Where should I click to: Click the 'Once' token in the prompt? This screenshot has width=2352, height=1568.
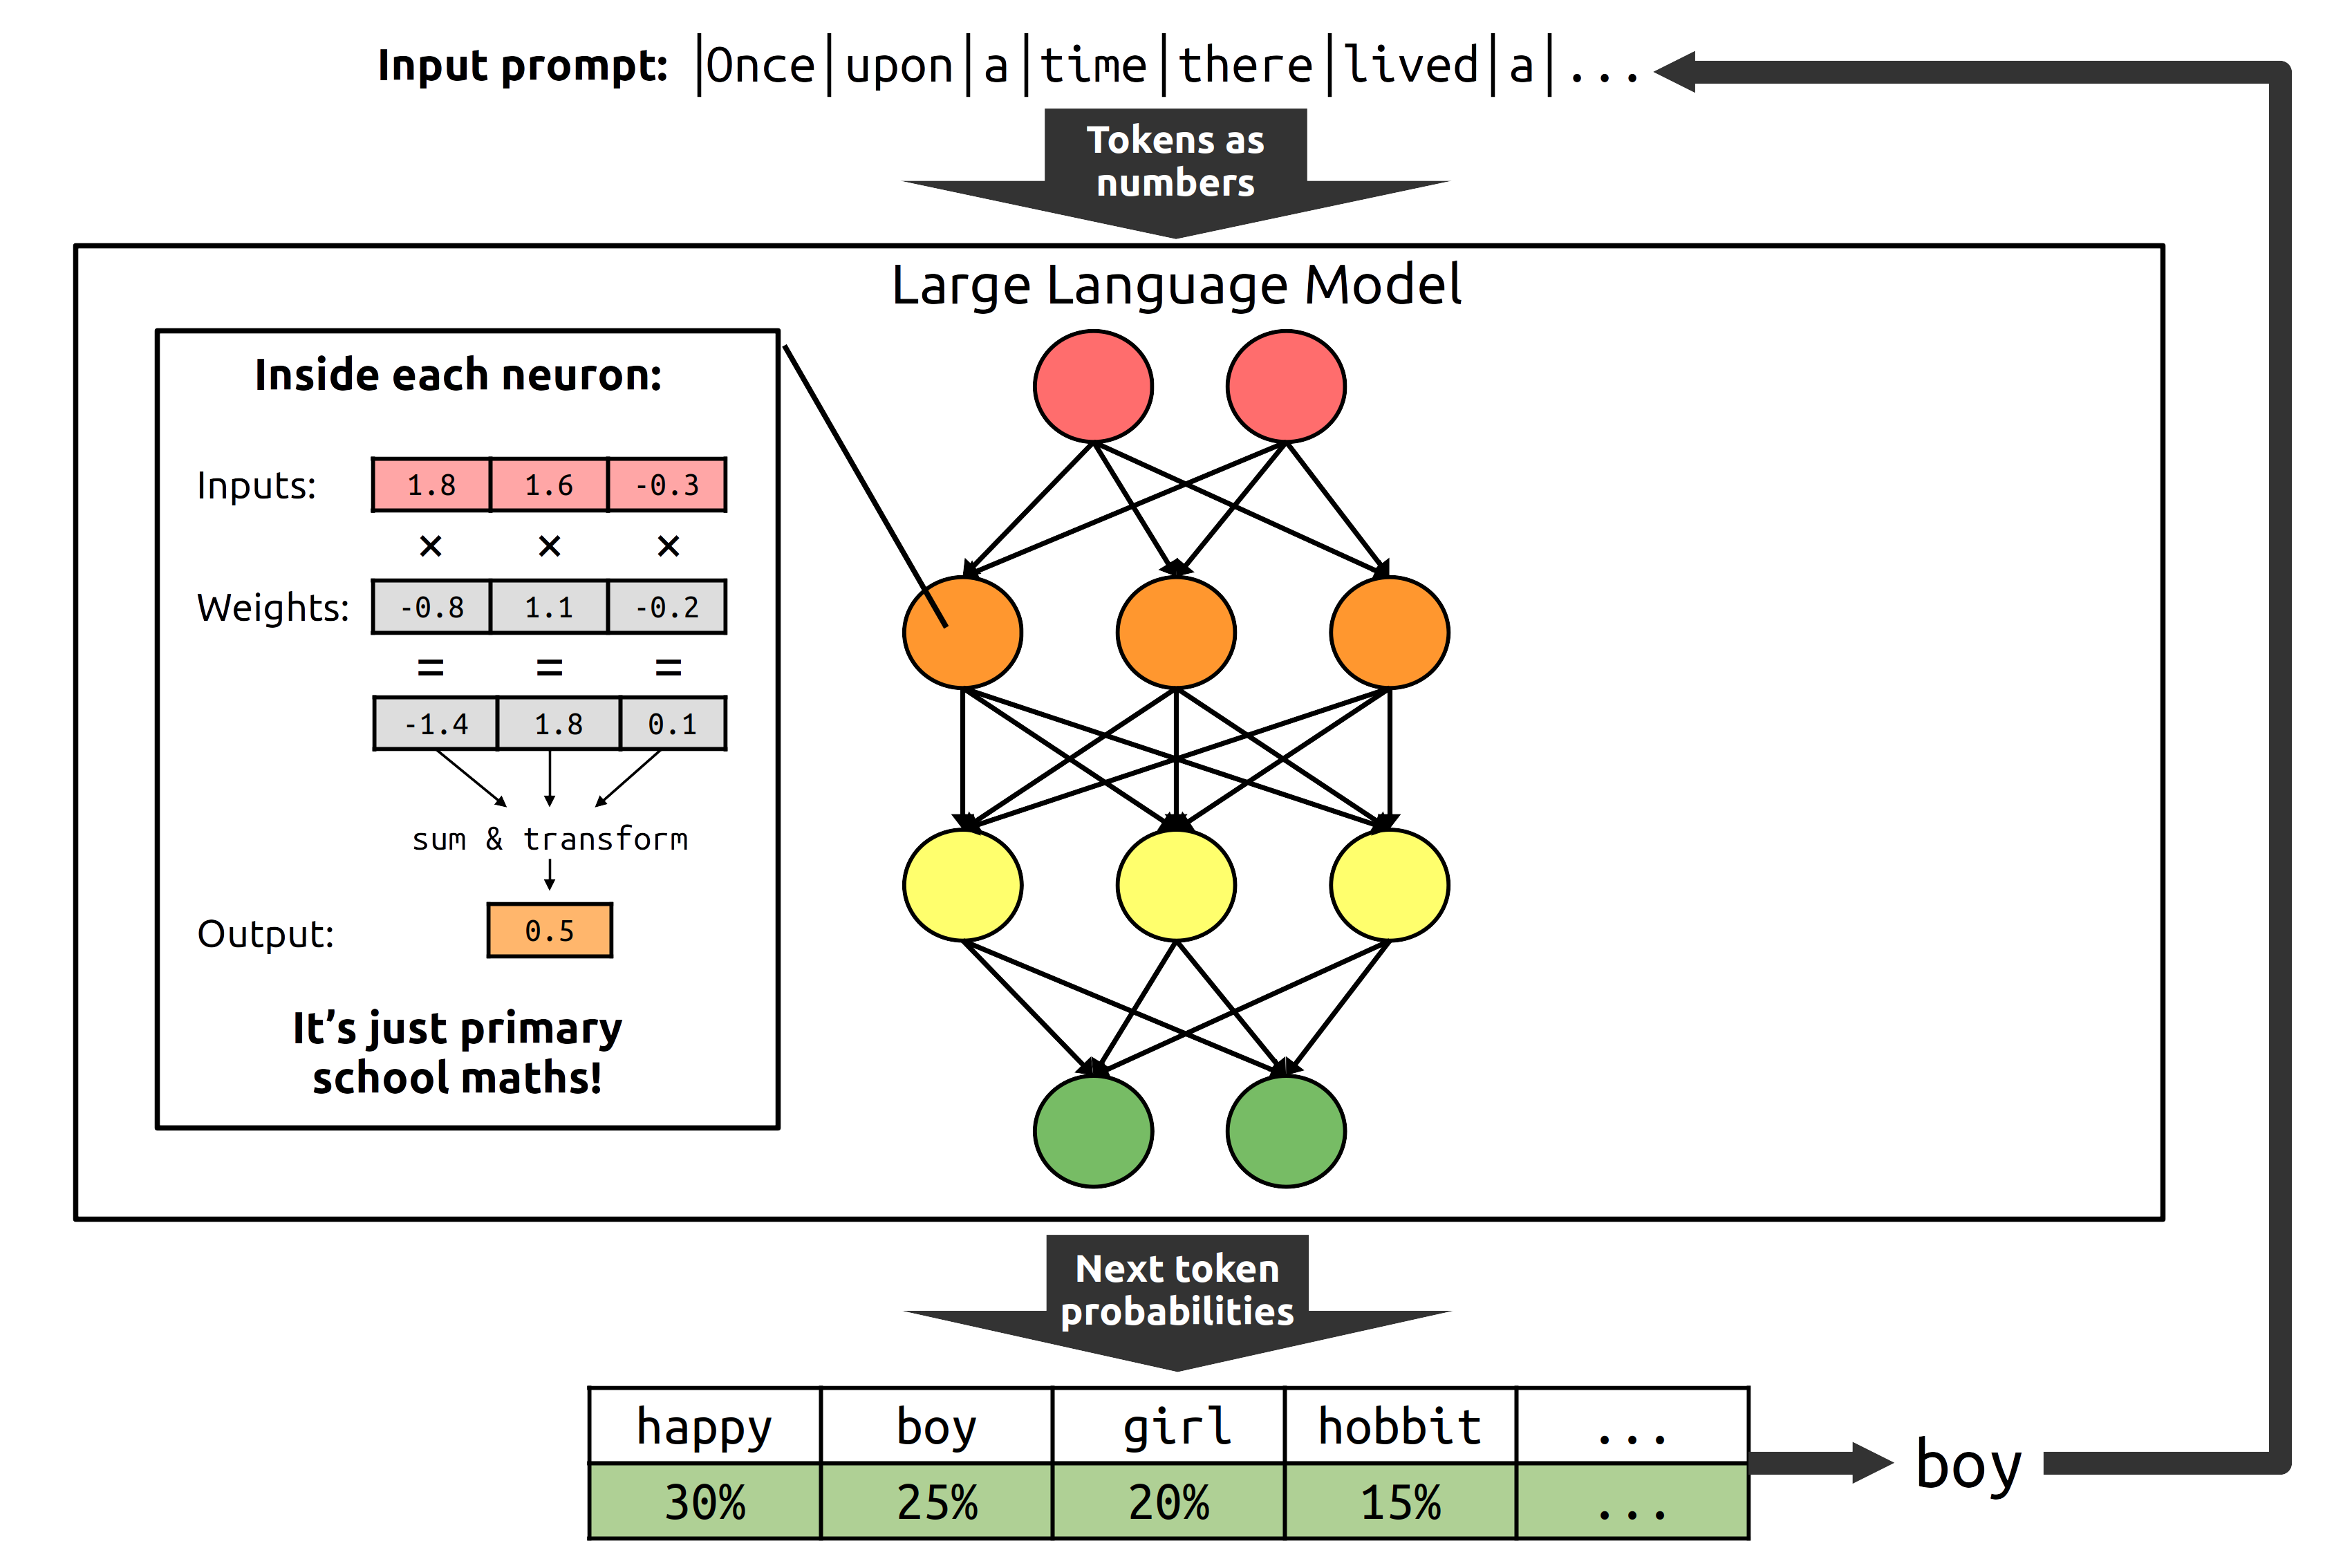pyautogui.click(x=761, y=66)
